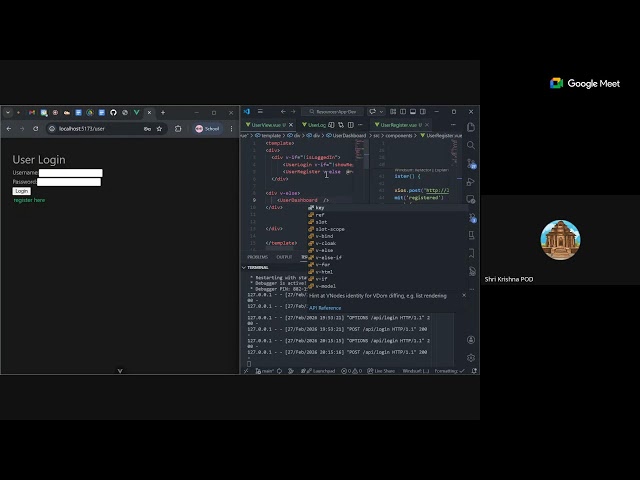Click the Password input field
The height and width of the screenshot is (480, 640).
pos(69,182)
